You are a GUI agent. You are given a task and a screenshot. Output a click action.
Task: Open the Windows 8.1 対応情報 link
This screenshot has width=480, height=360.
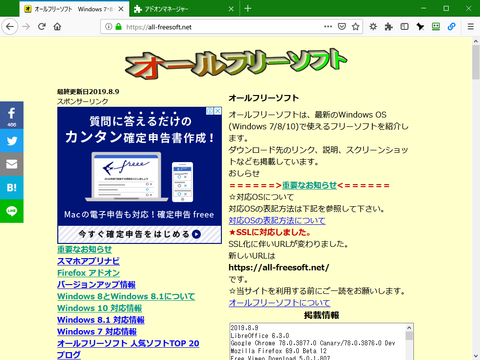101,320
